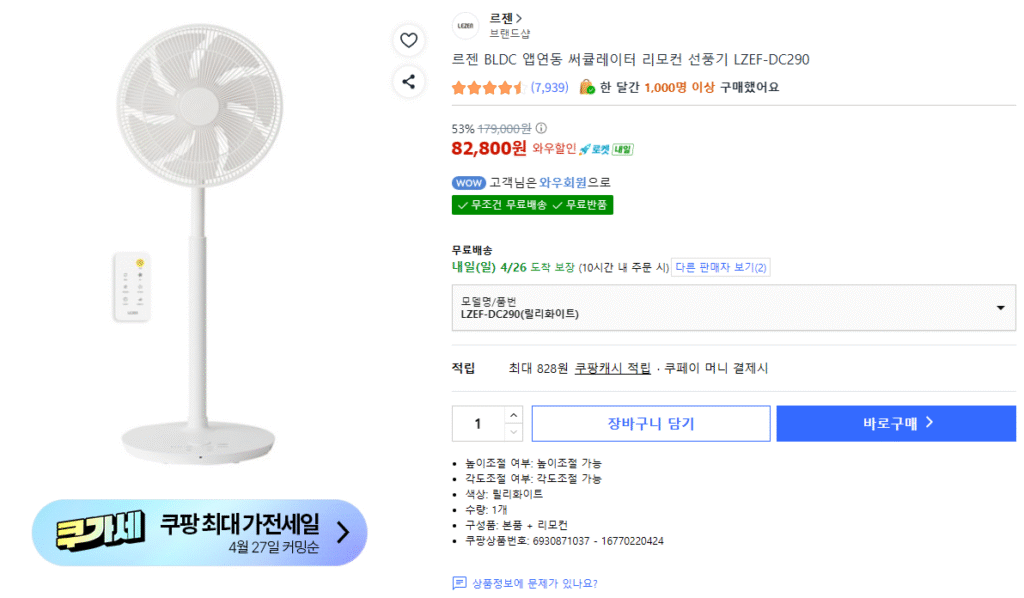The image size is (1024, 598).
Task: Click the blue 바로구매 purchase button
Action: tap(895, 423)
